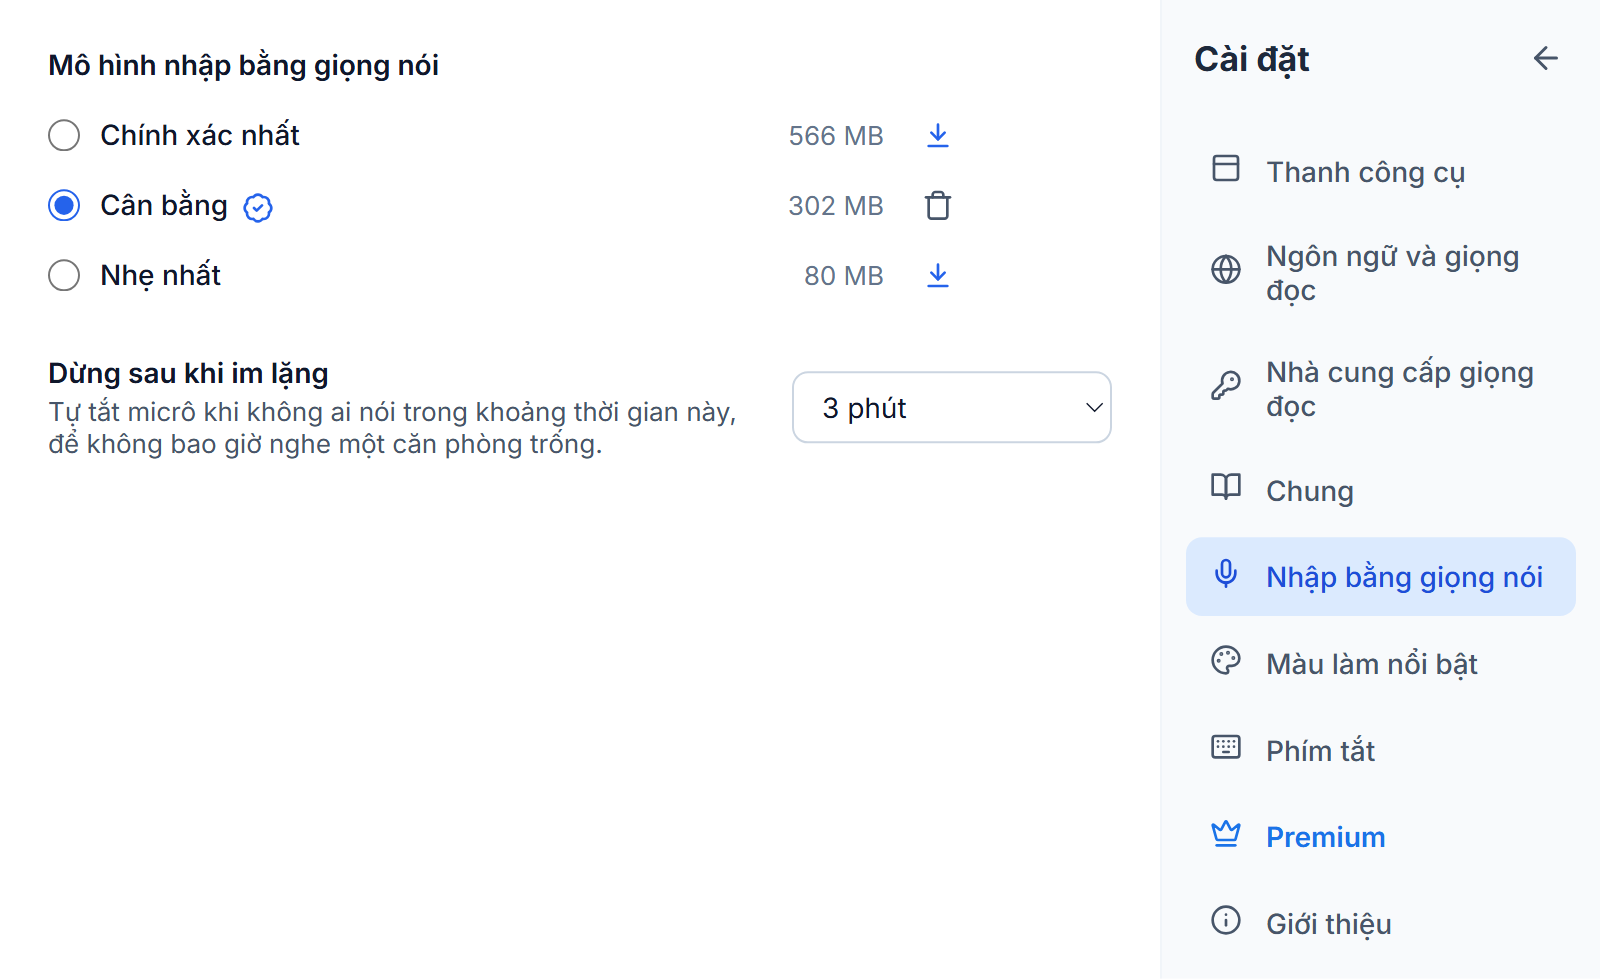This screenshot has height=979, width=1600.
Task: Select the Chính xác nhất radio button
Action: click(64, 136)
